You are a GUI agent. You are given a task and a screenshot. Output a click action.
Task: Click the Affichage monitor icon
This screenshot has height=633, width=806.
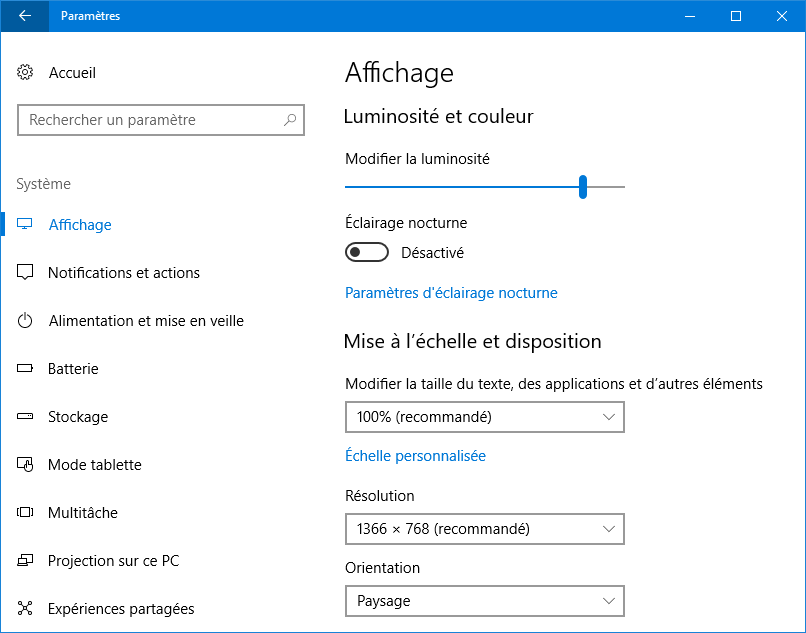pos(25,224)
